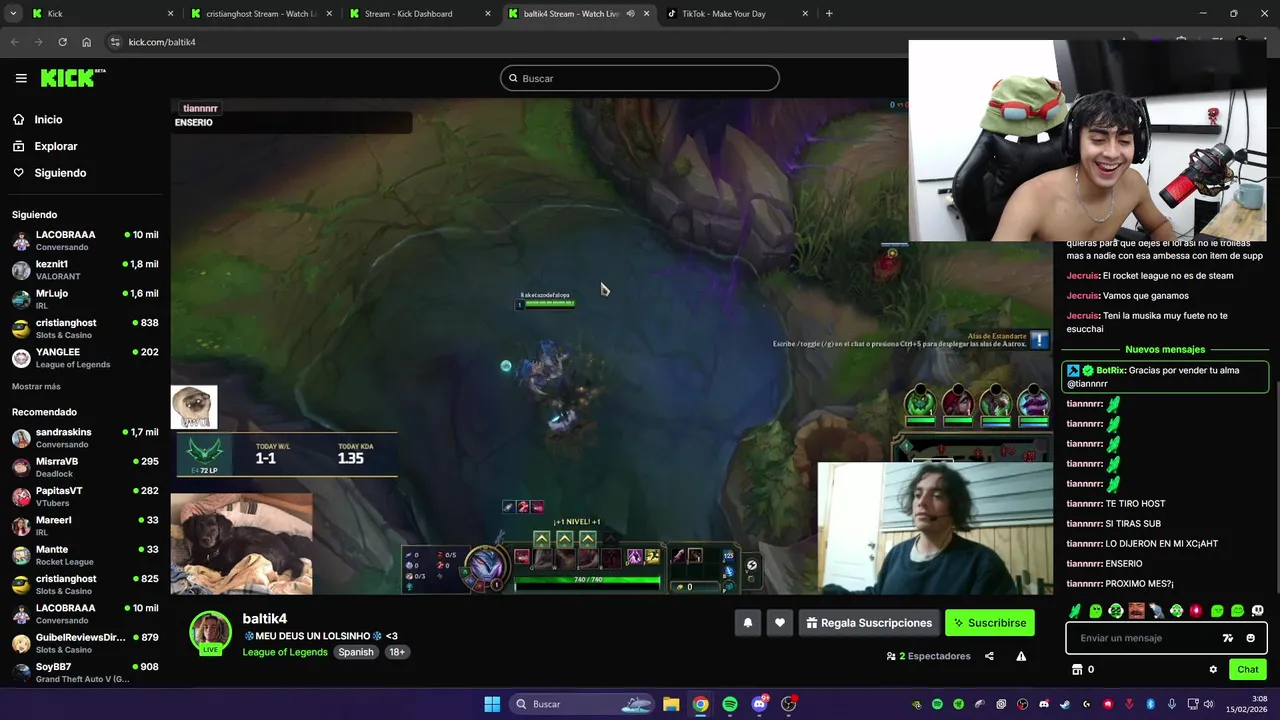
Task: Click the 18+ tag
Action: (x=396, y=652)
